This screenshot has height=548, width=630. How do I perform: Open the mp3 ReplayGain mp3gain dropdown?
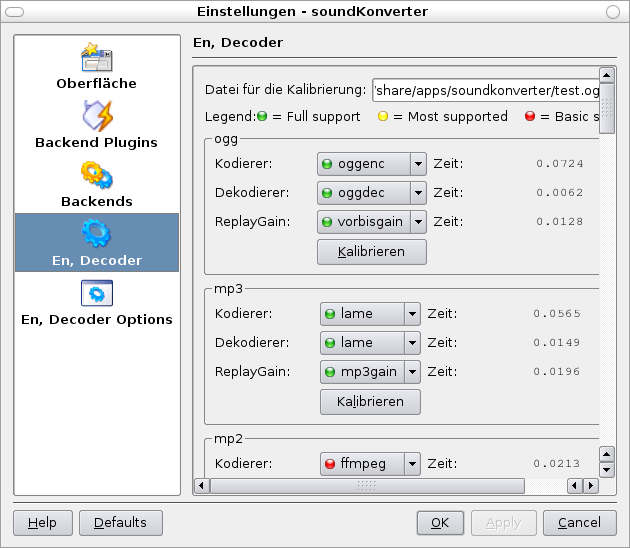point(370,372)
